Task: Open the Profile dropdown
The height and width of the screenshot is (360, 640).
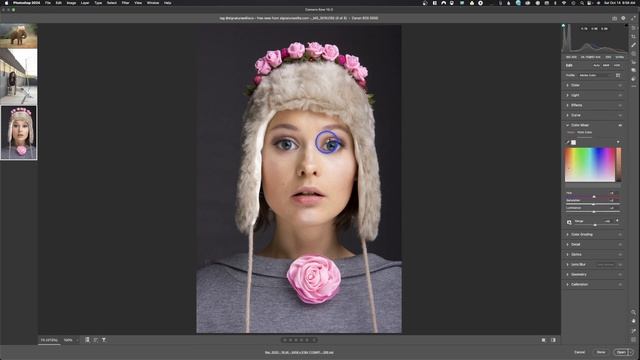Action: point(595,76)
